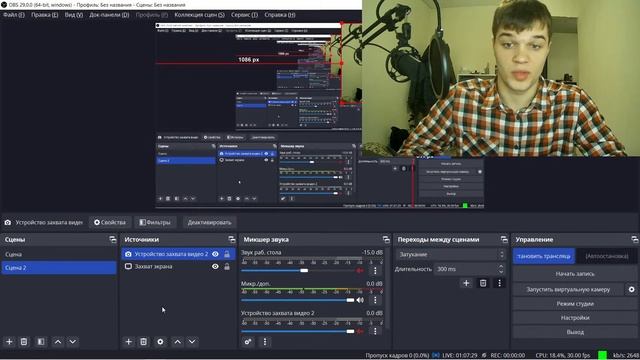Move selected scene up

pos(58,342)
